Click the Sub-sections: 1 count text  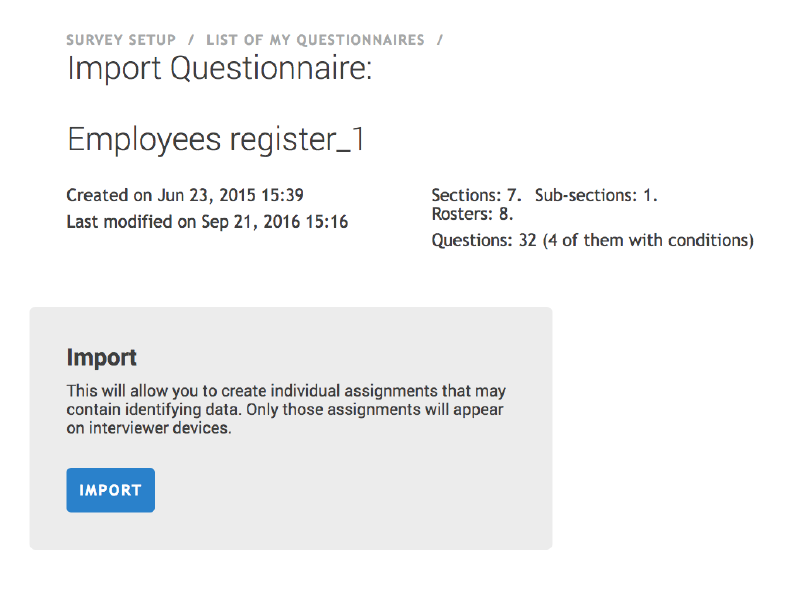pyautogui.click(x=596, y=195)
